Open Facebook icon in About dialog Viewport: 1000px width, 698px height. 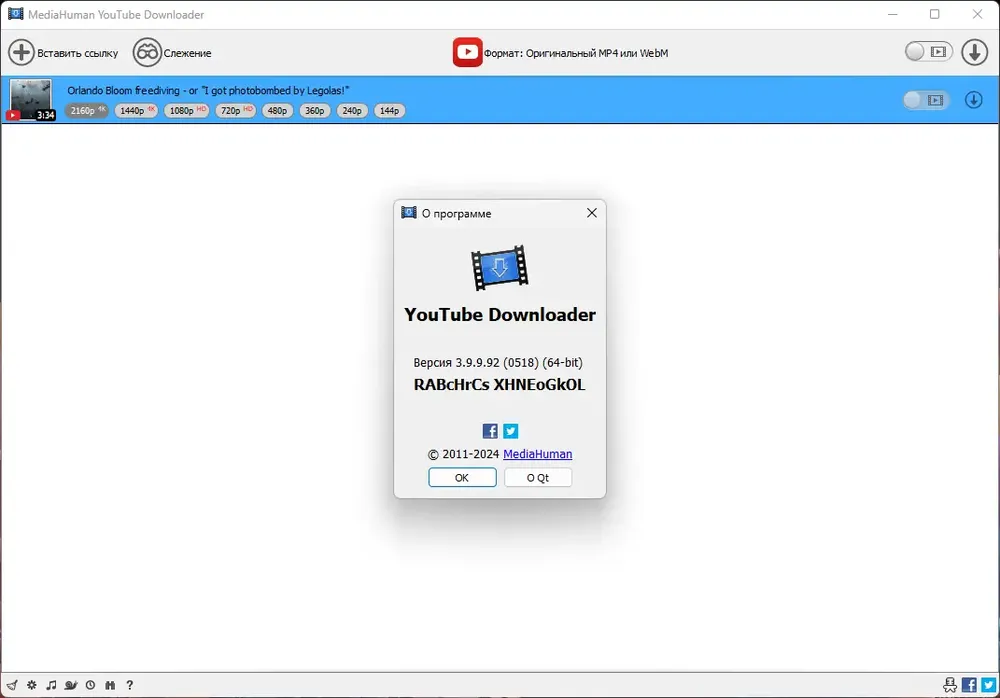point(490,431)
